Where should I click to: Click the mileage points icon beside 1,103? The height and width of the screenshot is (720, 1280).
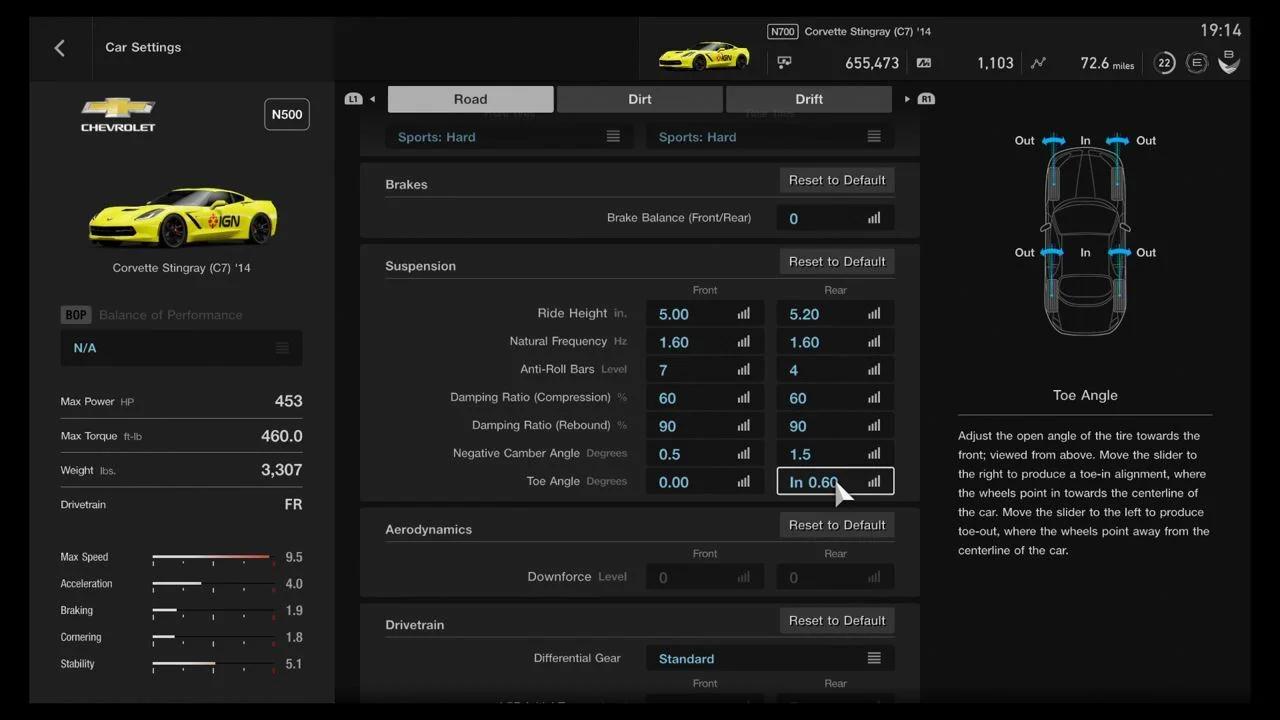924,63
